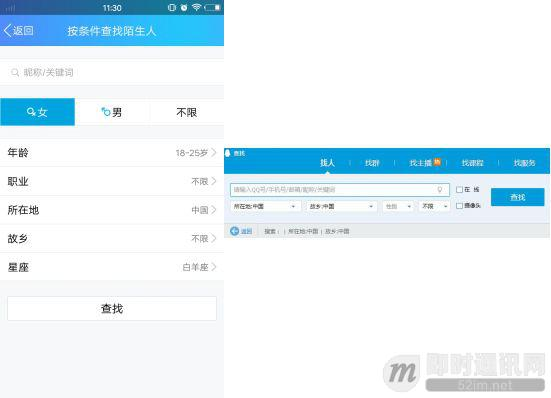Switch to the 找课程 tab
The width and height of the screenshot is (551, 398).
pos(472,163)
